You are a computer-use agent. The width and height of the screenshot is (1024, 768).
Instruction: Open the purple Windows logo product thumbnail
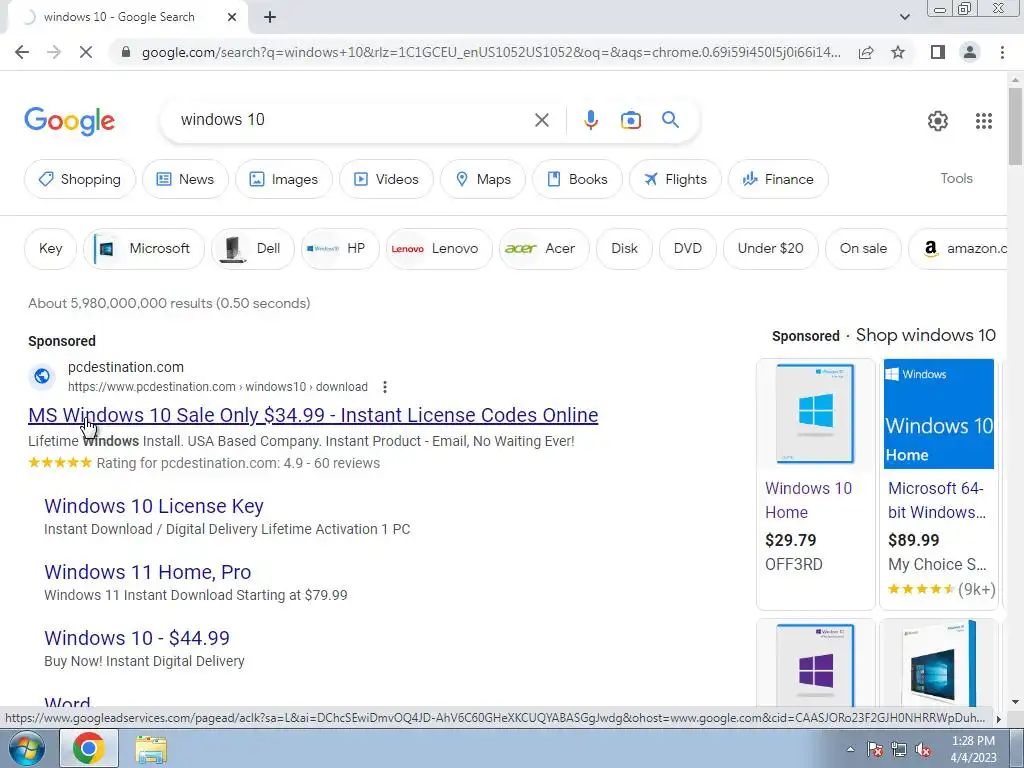click(815, 665)
